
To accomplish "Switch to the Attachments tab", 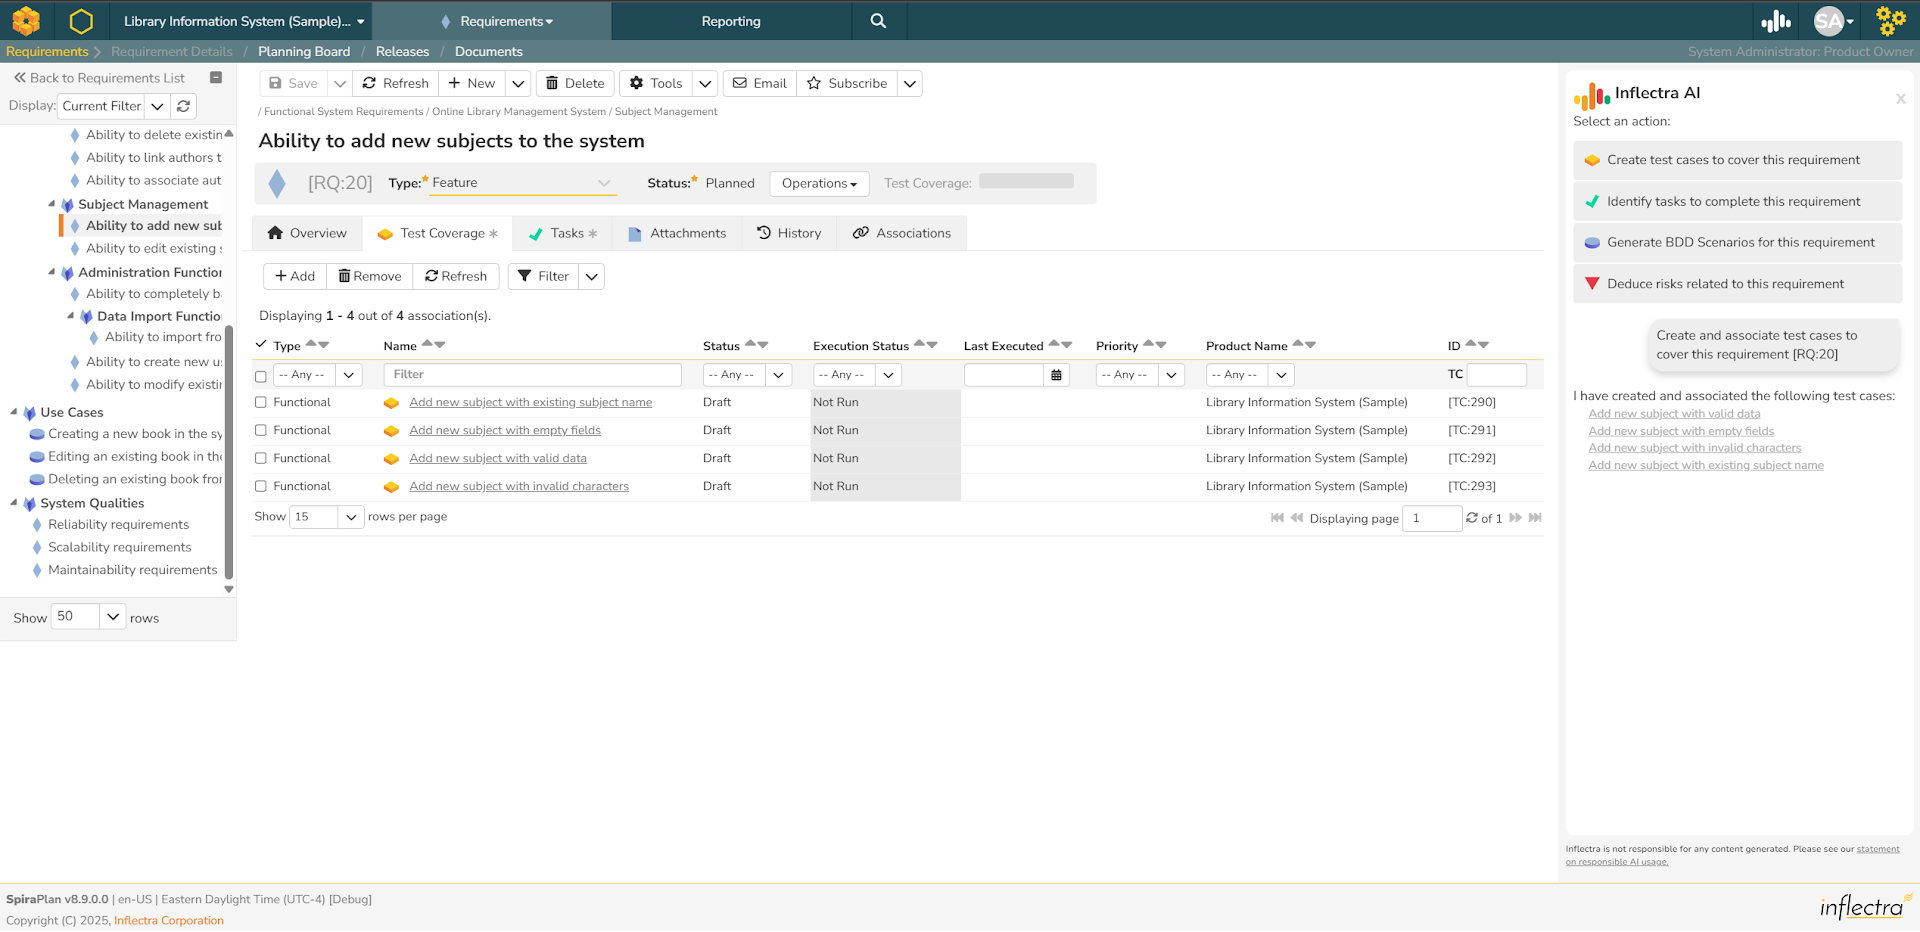I will point(677,233).
